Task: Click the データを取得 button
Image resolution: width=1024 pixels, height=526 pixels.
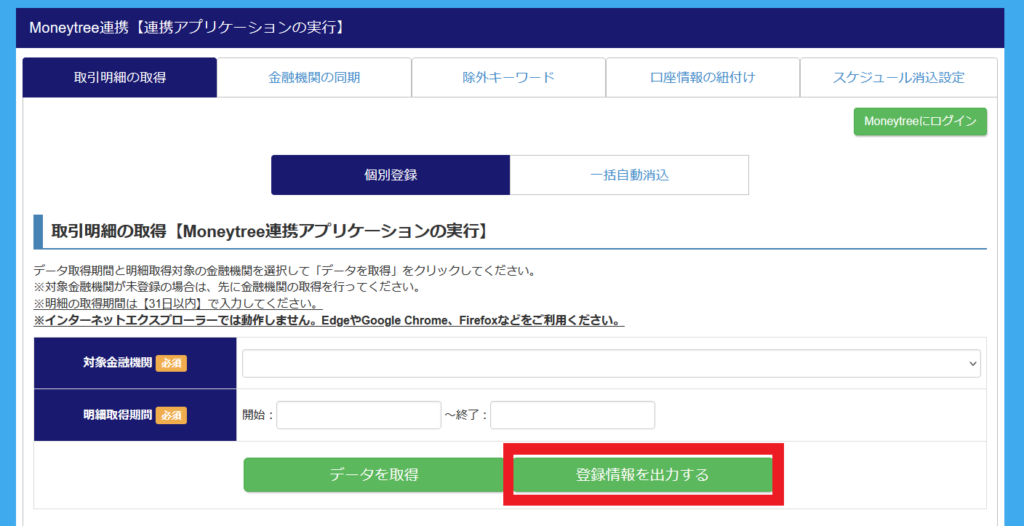Action: 374,474
